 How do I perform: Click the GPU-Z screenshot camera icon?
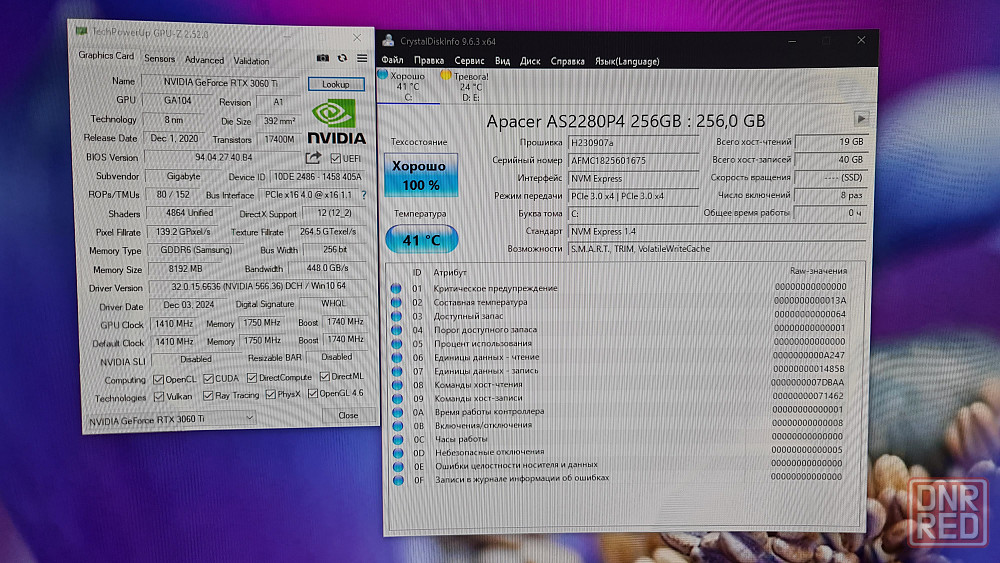coord(323,59)
